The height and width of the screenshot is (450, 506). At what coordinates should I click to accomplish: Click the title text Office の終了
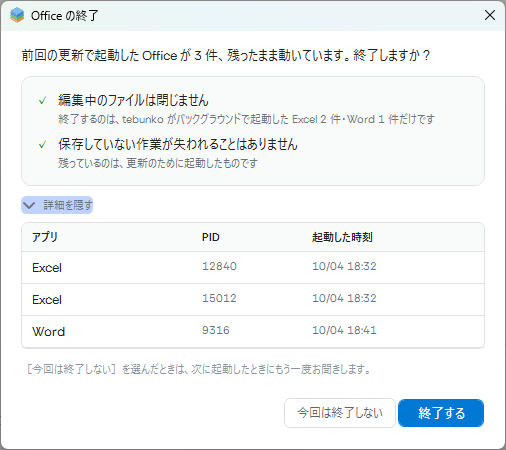(x=64, y=15)
